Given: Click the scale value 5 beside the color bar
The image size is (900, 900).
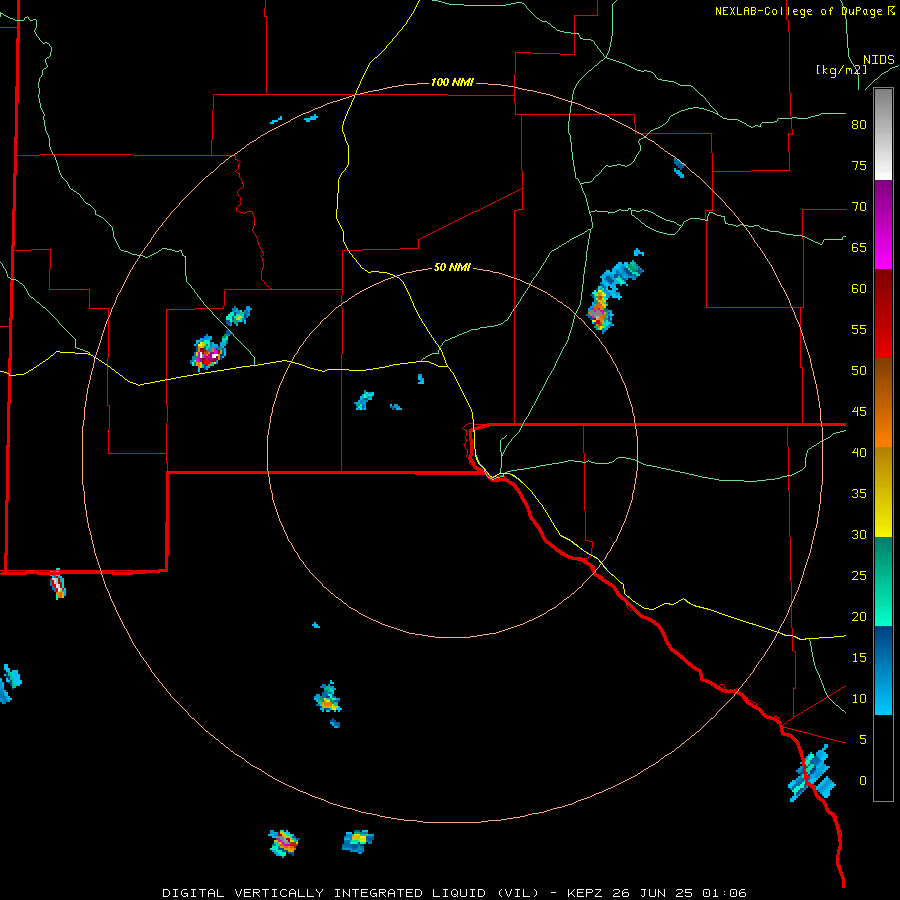Looking at the screenshot, I should [x=863, y=739].
